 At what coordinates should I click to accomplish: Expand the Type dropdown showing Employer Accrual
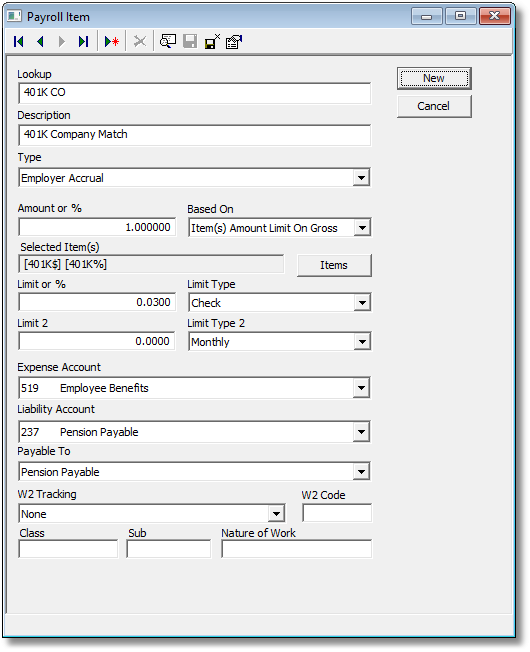(361, 178)
